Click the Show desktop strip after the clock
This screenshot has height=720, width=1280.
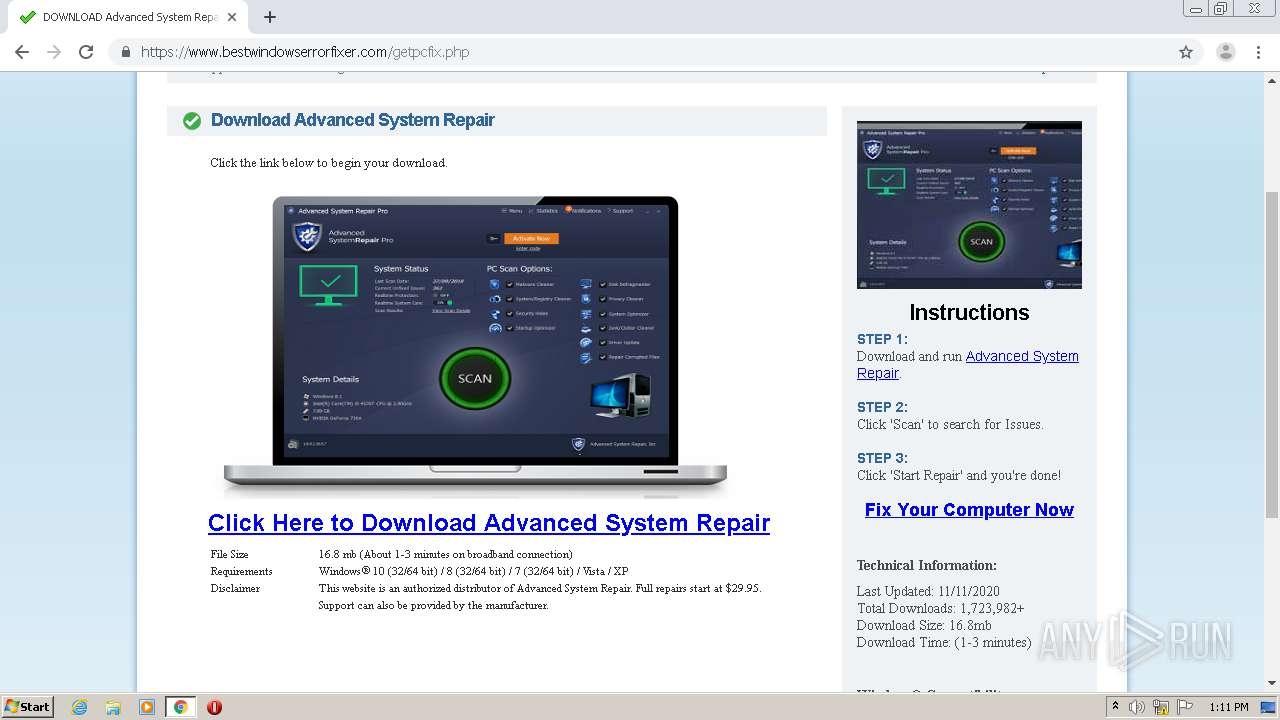[1269, 707]
